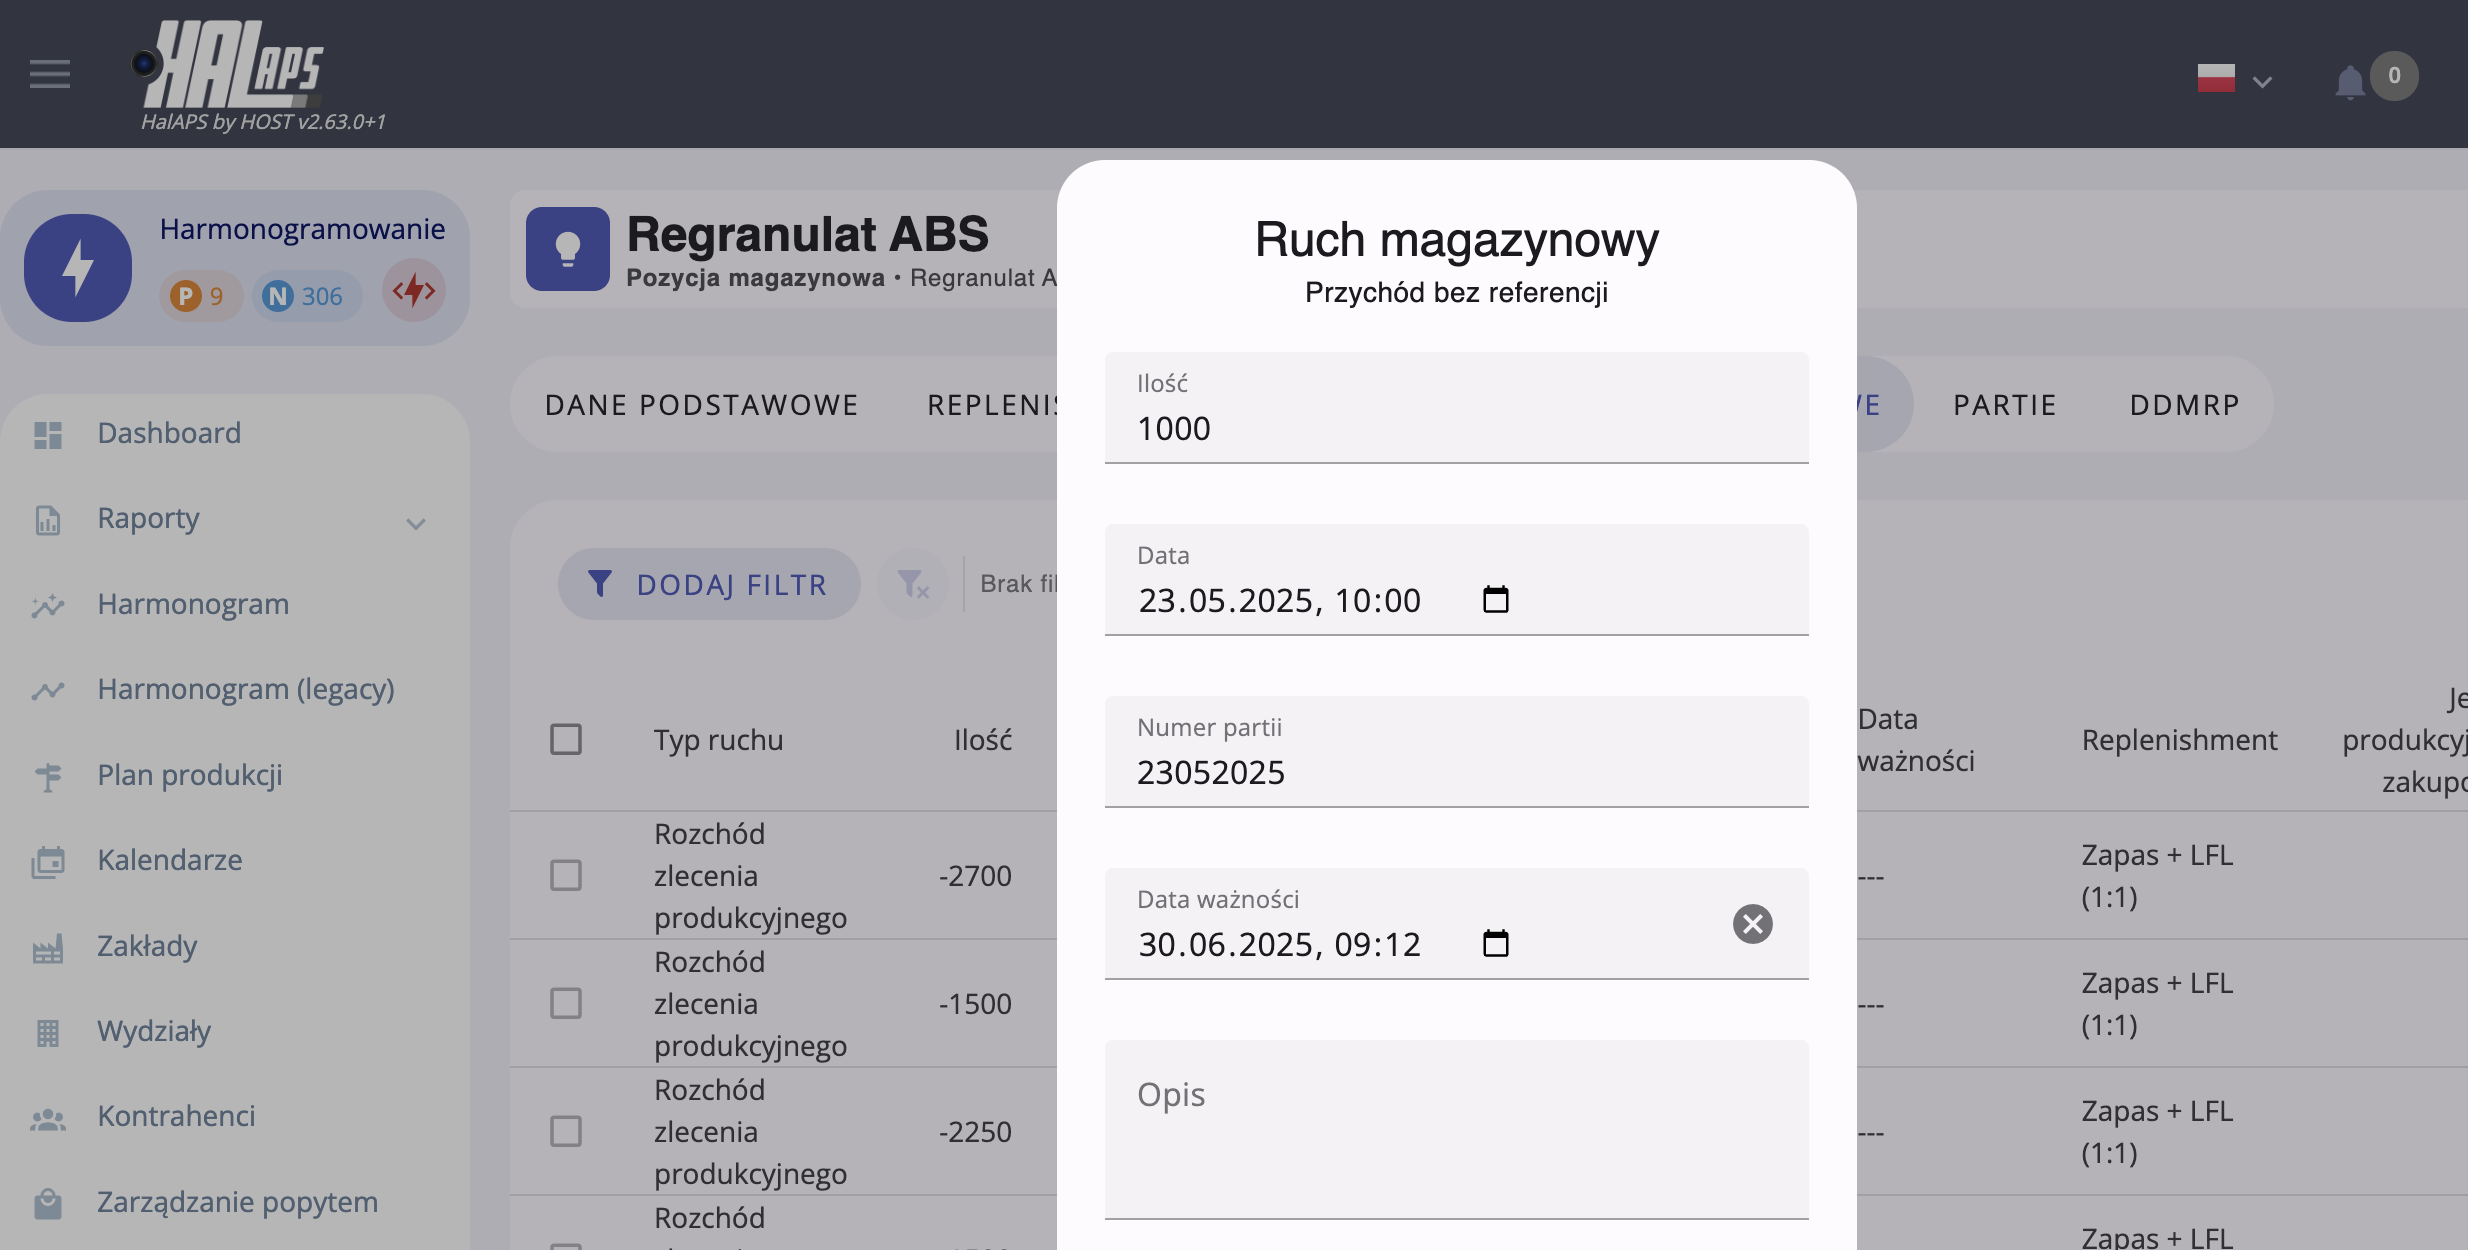Click the Harmonogramowanie lightning bolt icon

[78, 268]
